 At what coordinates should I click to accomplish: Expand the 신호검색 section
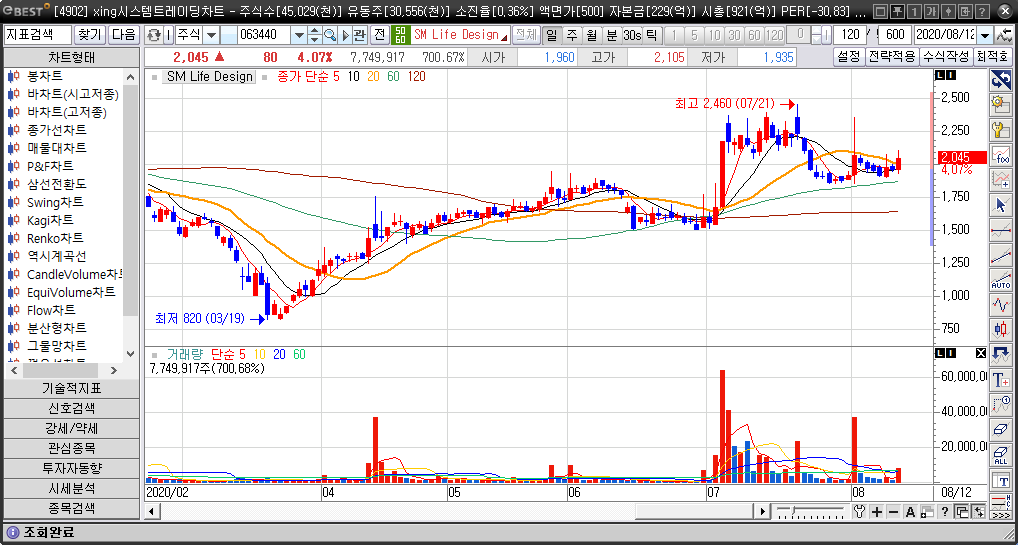pyautogui.click(x=71, y=409)
